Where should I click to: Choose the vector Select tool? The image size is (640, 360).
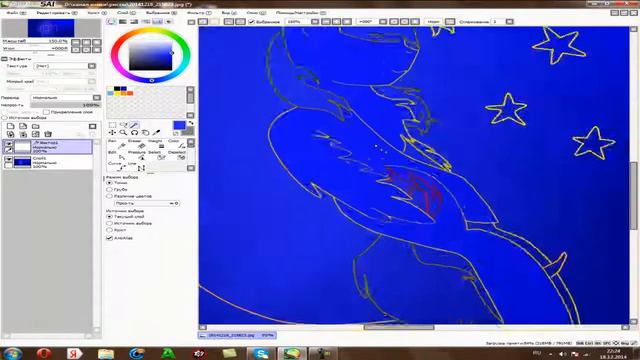point(156,155)
